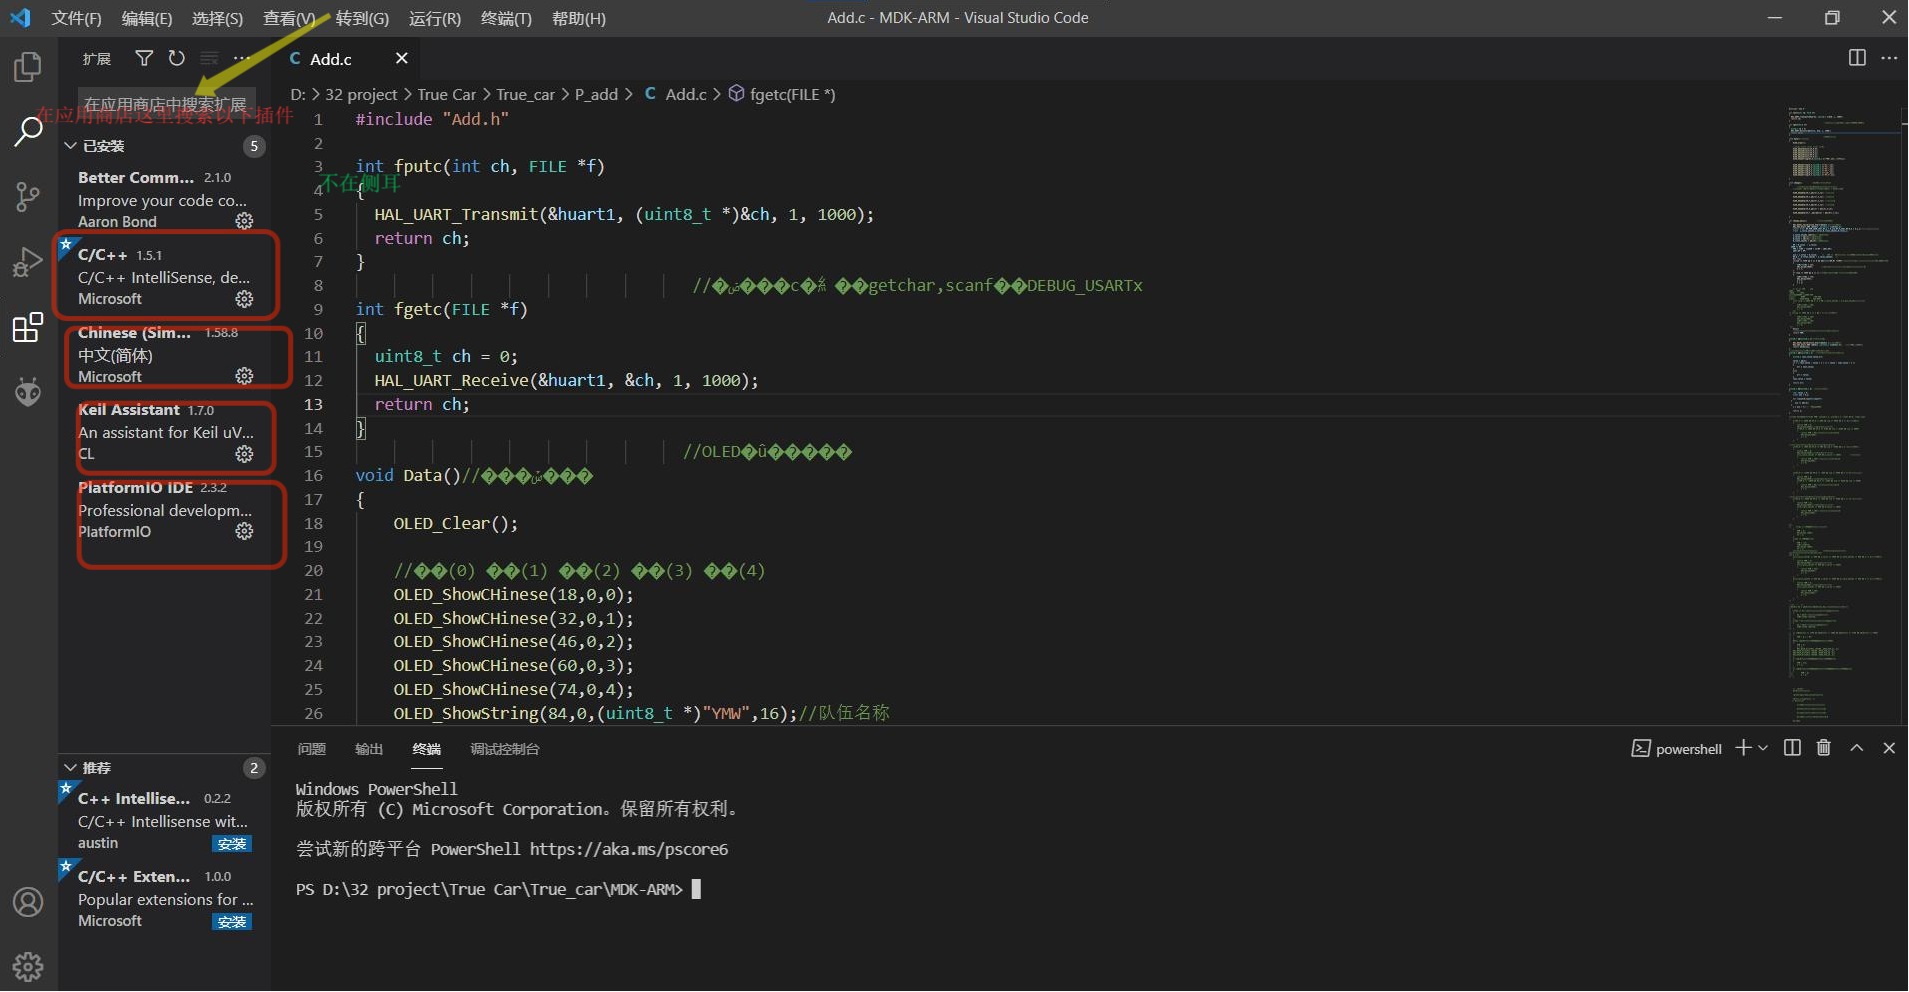Open the Source Control view
The height and width of the screenshot is (992, 1909).
28,197
